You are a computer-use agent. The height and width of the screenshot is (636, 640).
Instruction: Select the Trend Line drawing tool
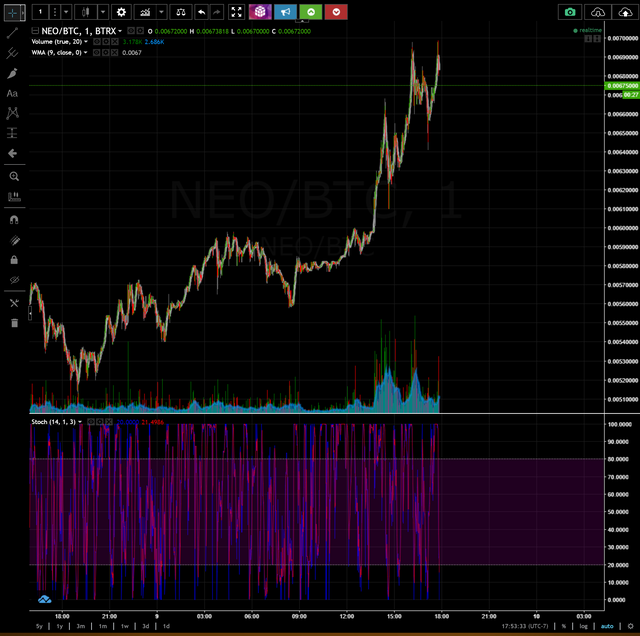coord(13,33)
